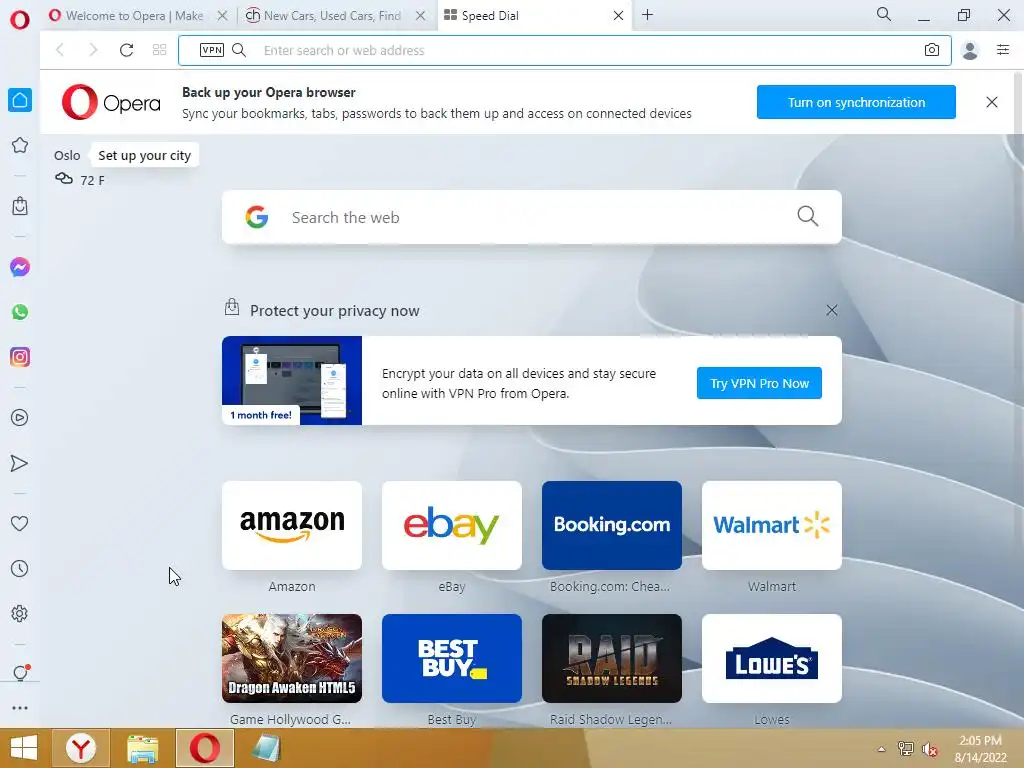Open Bookmarks star in sidebar
The height and width of the screenshot is (768, 1024).
[20, 145]
